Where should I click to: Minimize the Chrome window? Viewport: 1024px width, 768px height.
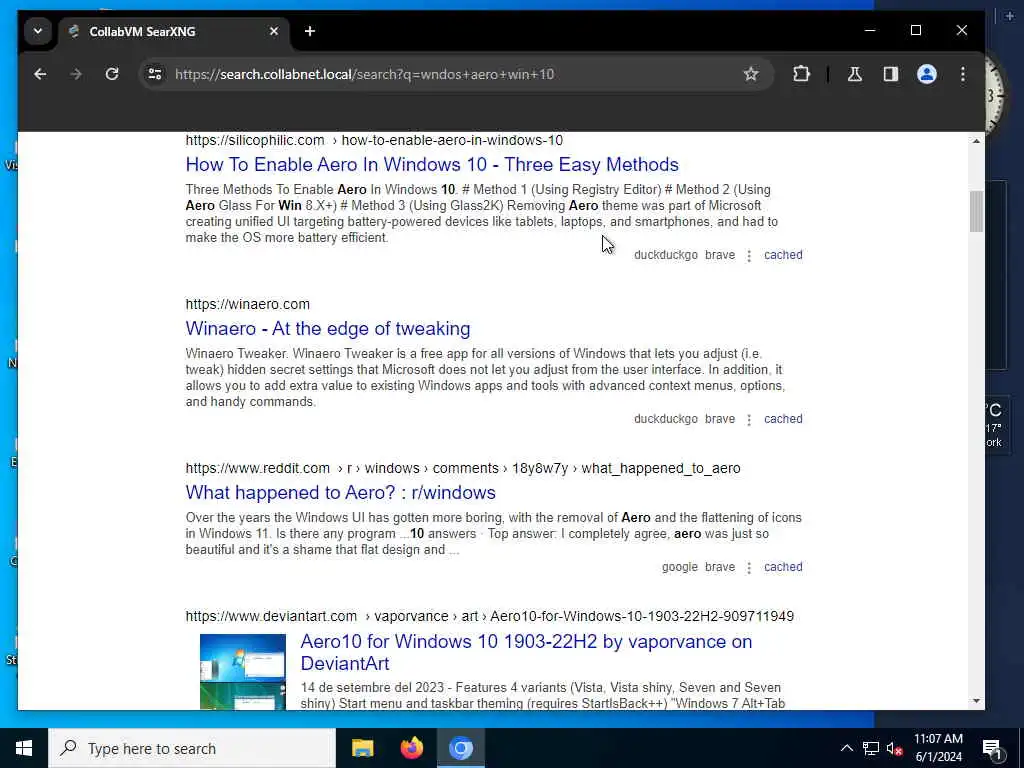click(x=870, y=31)
